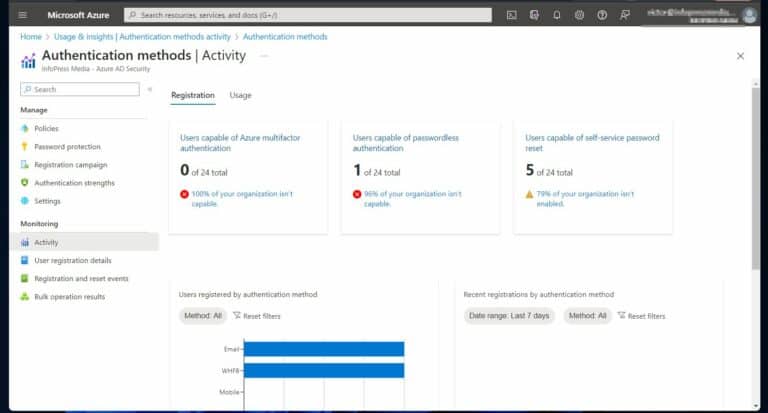Click the Password protection key icon
This screenshot has width=768, height=413.
24,146
